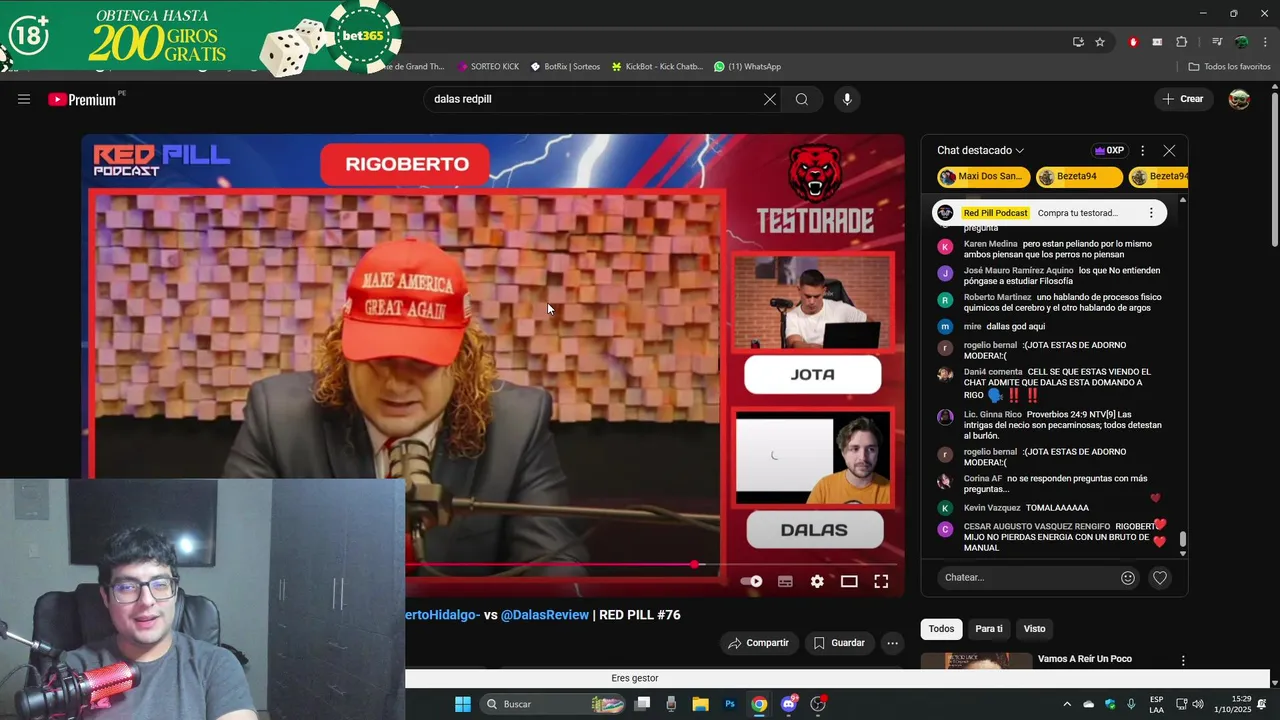Open the Vamos A Reír Un Poco suggested video
The width and height of the screenshot is (1280, 720).
tap(1085, 659)
